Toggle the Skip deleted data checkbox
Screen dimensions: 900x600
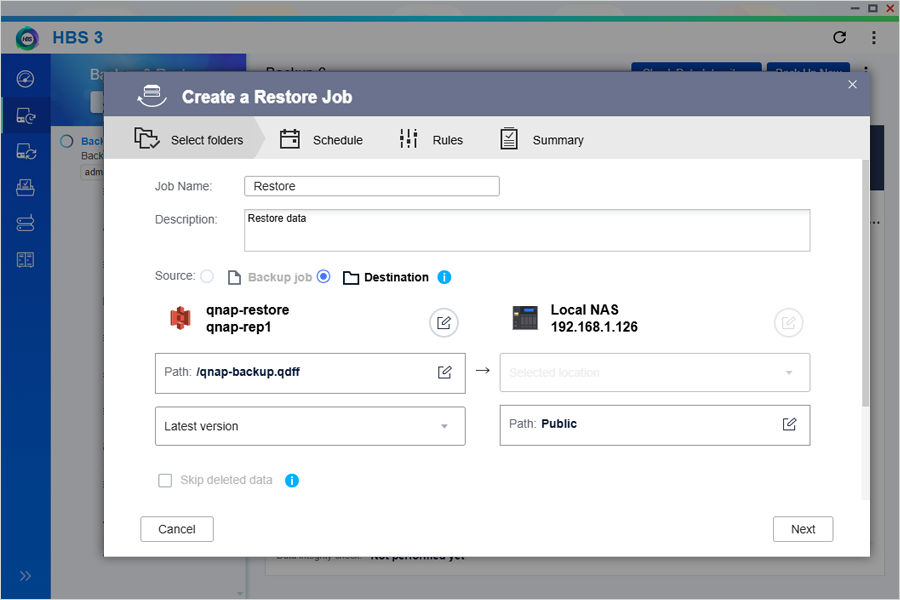pos(165,481)
